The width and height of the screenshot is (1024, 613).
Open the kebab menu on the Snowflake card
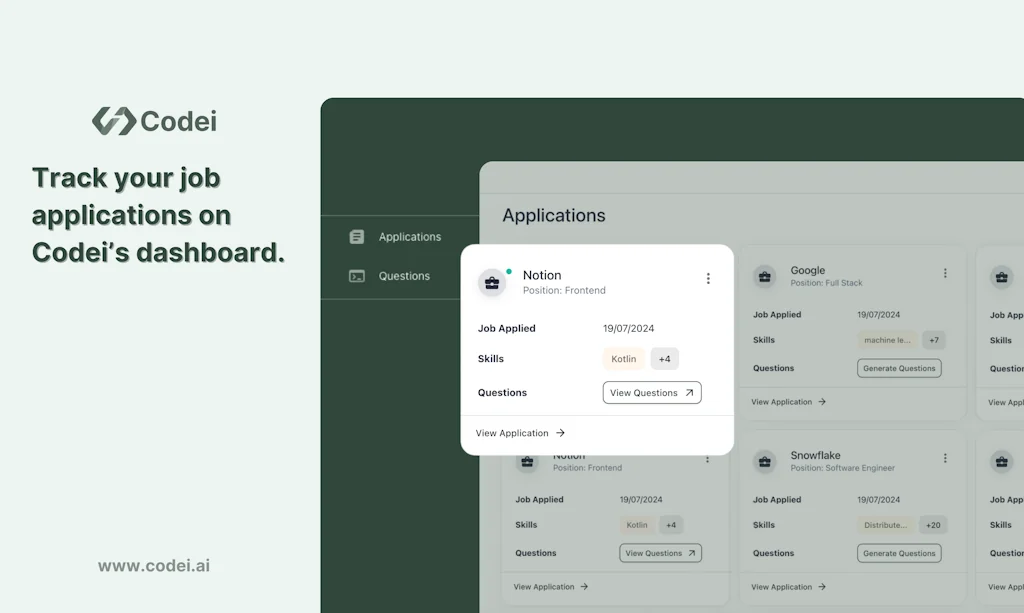coord(945,457)
